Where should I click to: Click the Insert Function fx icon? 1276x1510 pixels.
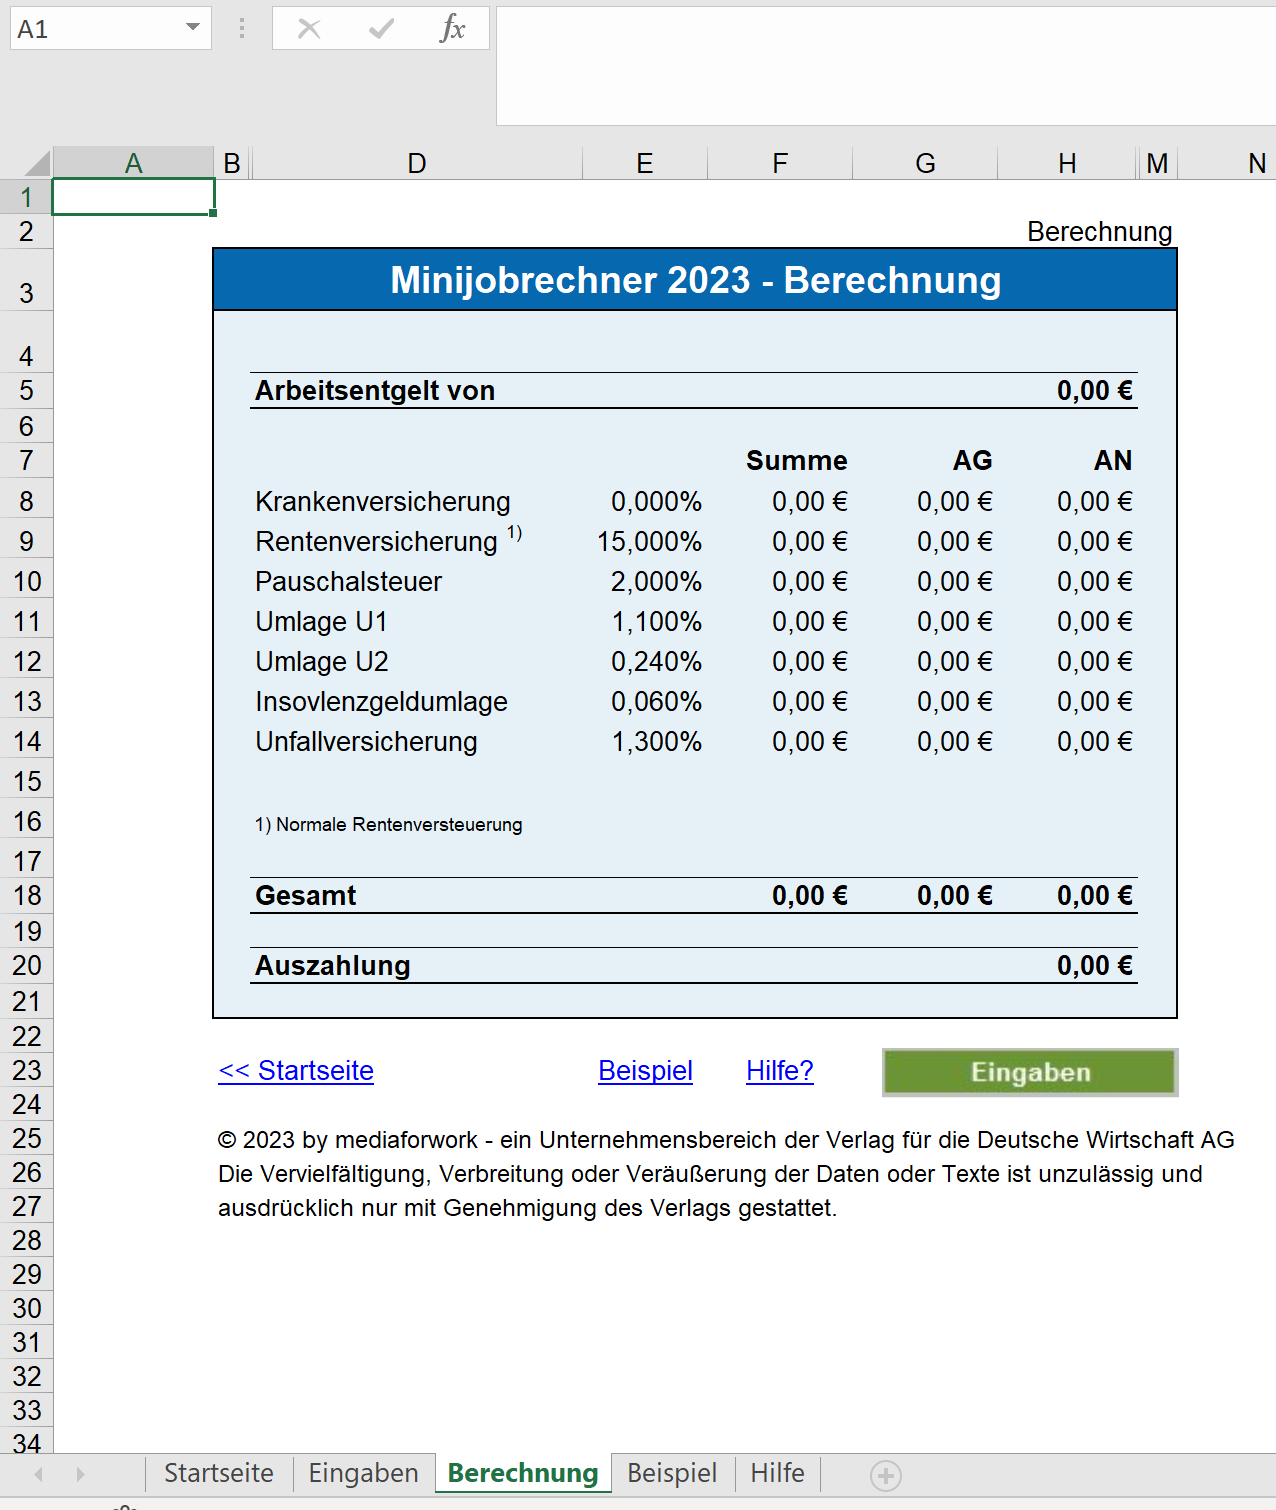click(452, 29)
